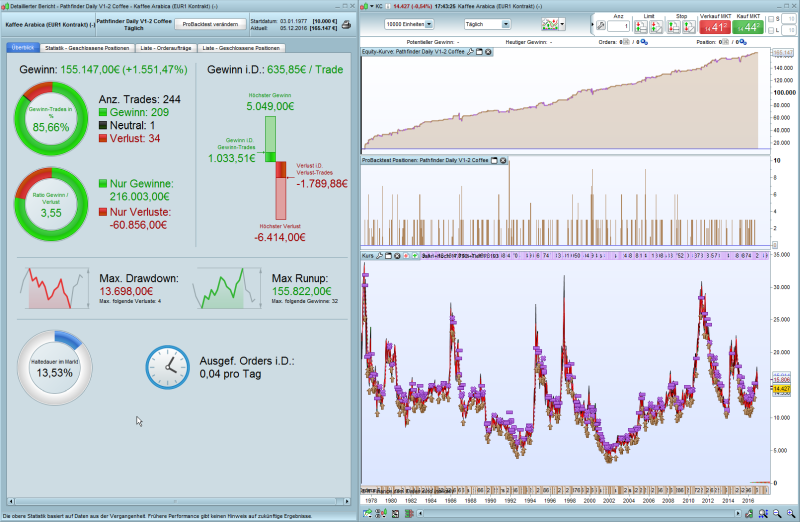The width and height of the screenshot is (800, 522).
Task: Click the Anz quantity input field
Action: (x=618, y=27)
